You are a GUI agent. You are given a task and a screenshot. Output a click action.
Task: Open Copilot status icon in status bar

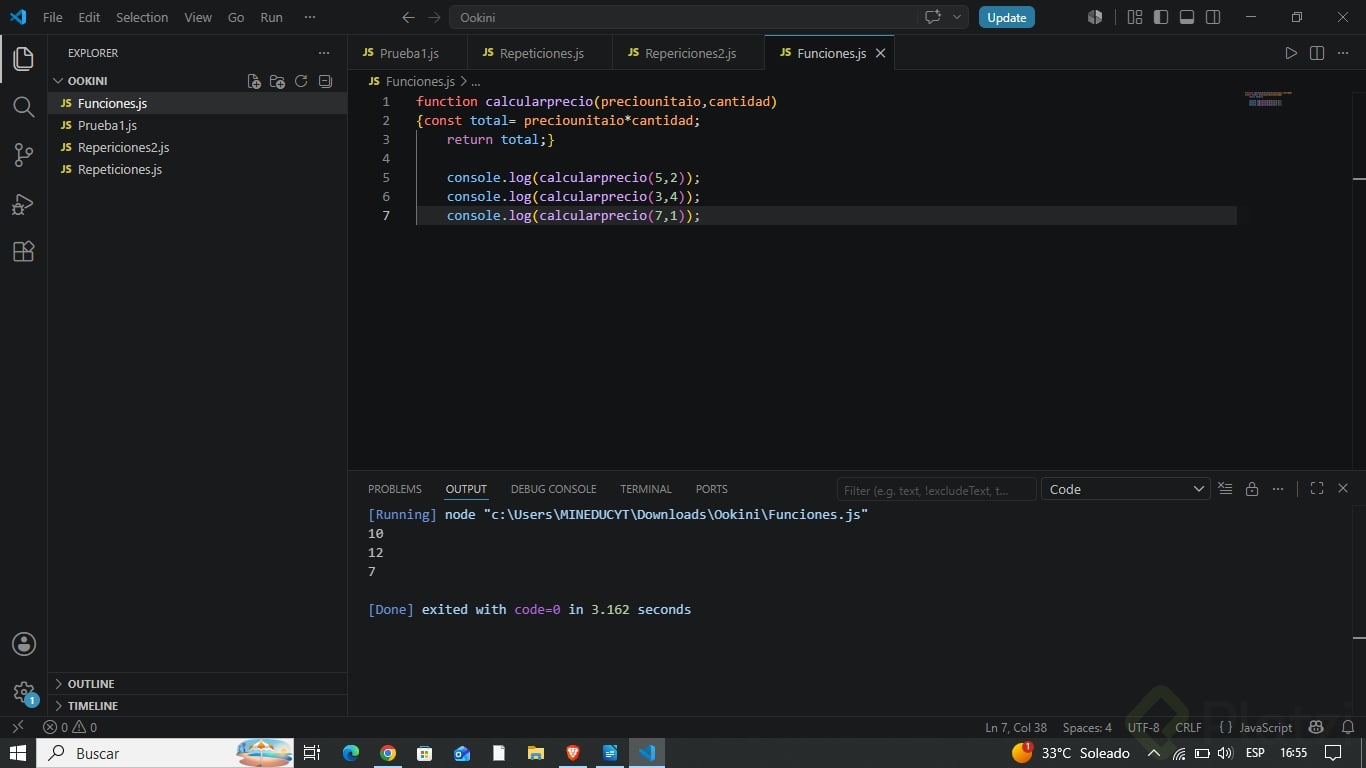pyautogui.click(x=1316, y=727)
